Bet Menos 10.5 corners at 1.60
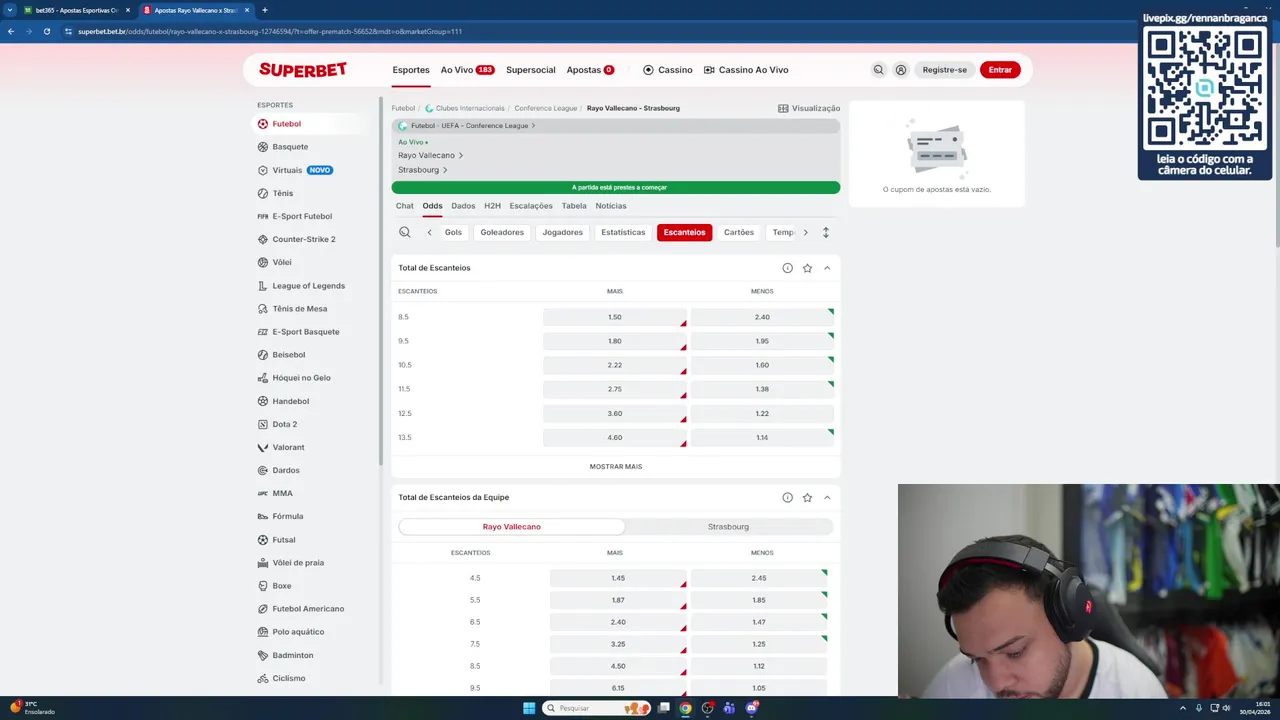Viewport: 1280px width, 720px height. point(762,365)
